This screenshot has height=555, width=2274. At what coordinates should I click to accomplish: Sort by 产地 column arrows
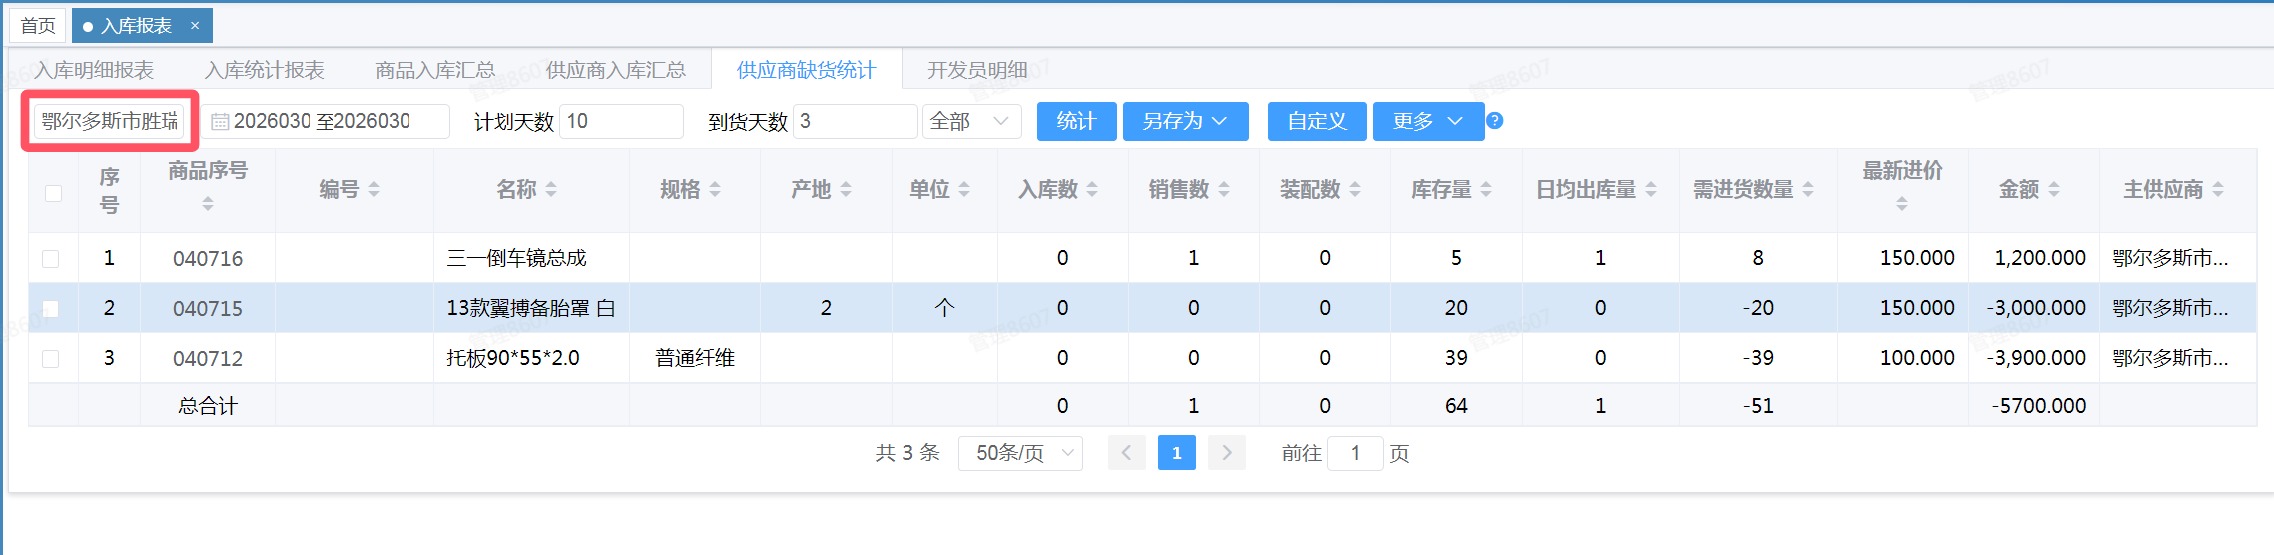pos(846,189)
